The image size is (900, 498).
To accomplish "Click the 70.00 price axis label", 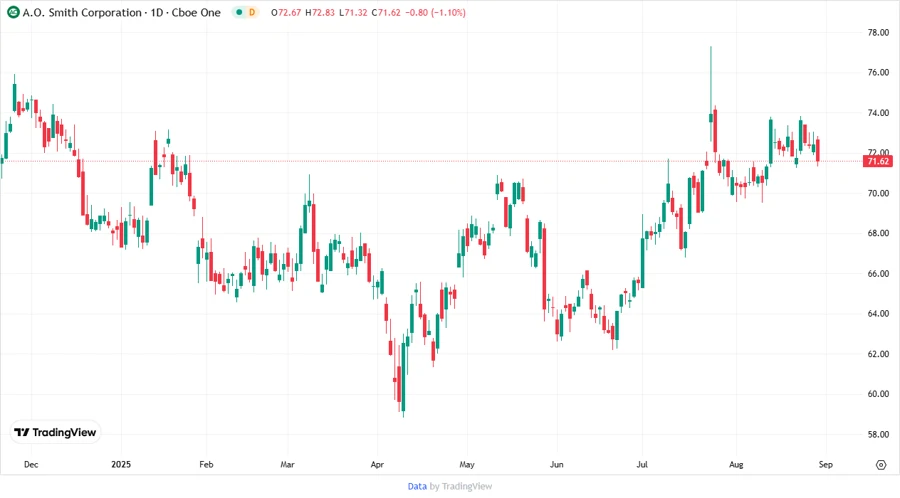I will (x=878, y=193).
